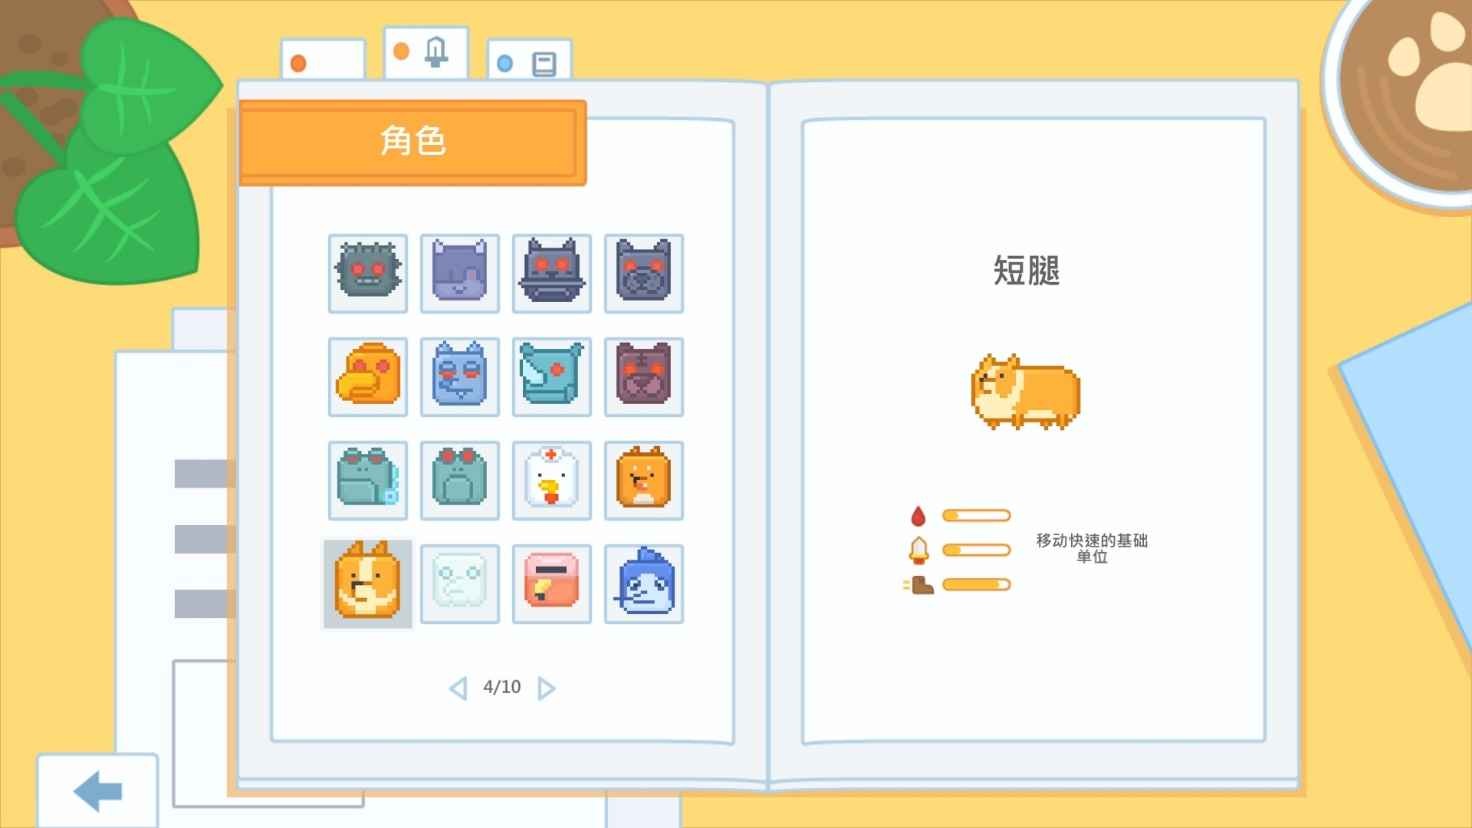The width and height of the screenshot is (1472, 828).
Task: Click the green frog character icon
Action: 459,480
